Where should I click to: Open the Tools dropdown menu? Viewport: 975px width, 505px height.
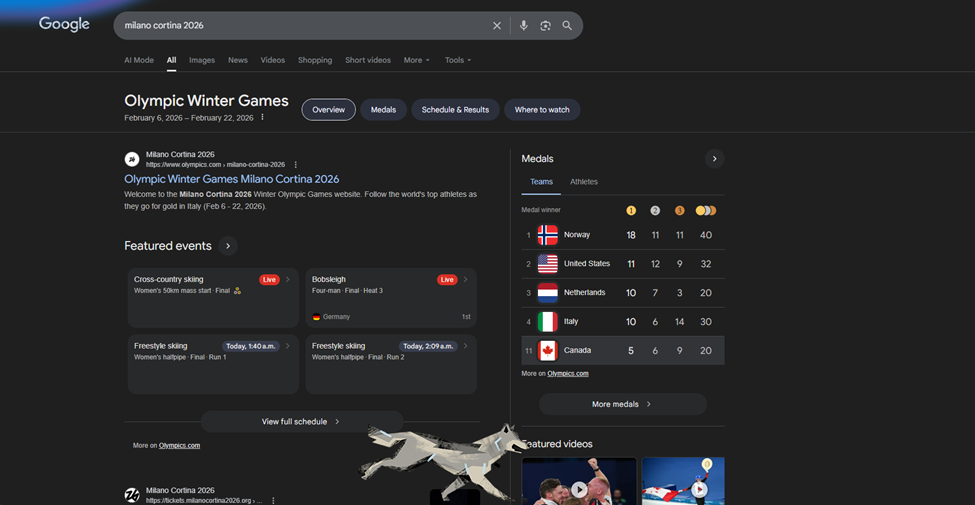tap(457, 60)
